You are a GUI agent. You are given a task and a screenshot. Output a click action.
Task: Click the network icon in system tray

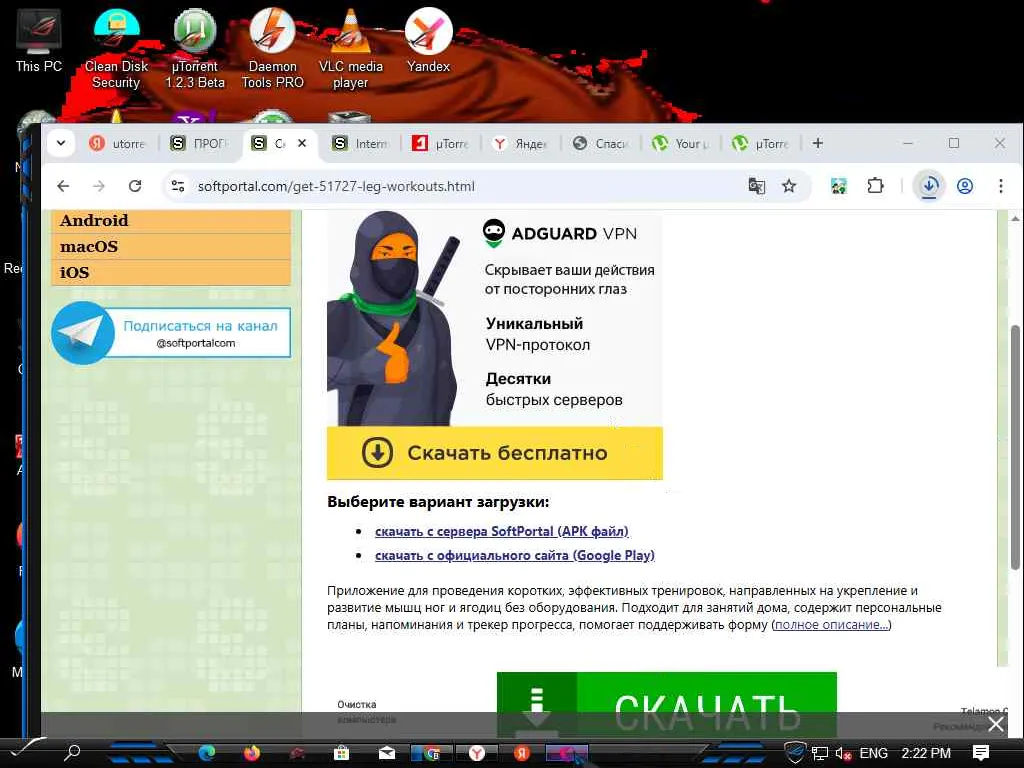(820, 754)
